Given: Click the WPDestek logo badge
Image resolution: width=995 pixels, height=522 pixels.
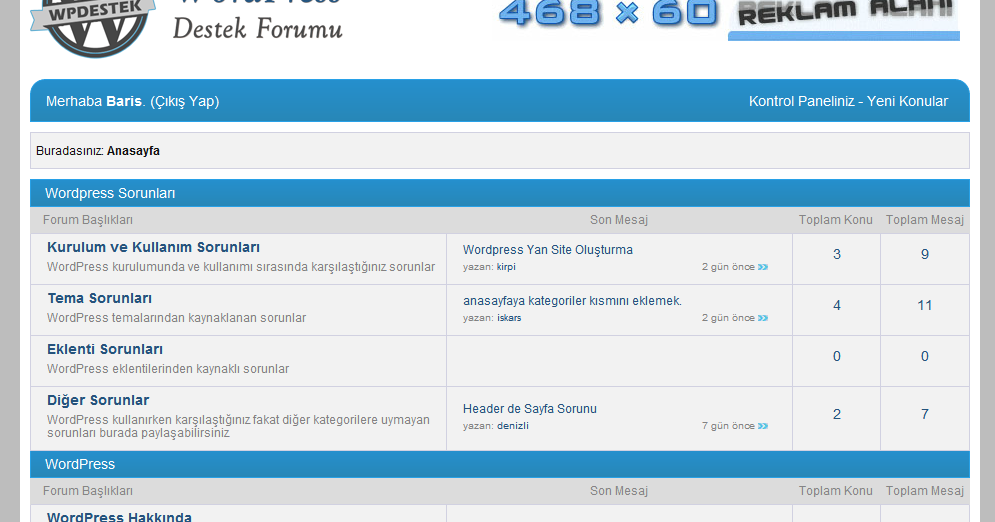Looking at the screenshot, I should [x=93, y=27].
